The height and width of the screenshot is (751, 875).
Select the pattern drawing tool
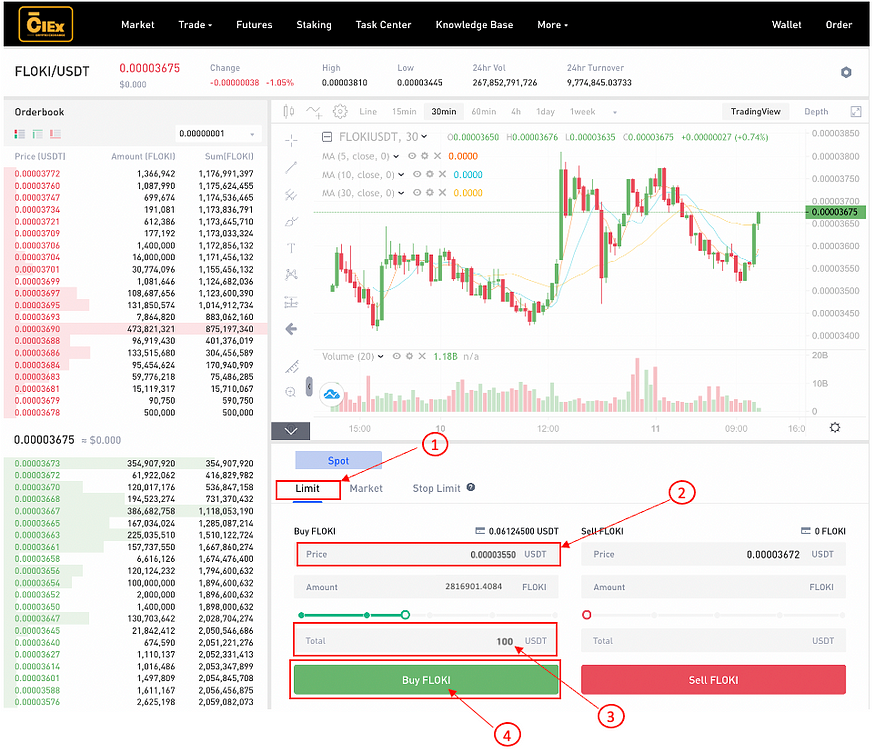click(x=291, y=275)
